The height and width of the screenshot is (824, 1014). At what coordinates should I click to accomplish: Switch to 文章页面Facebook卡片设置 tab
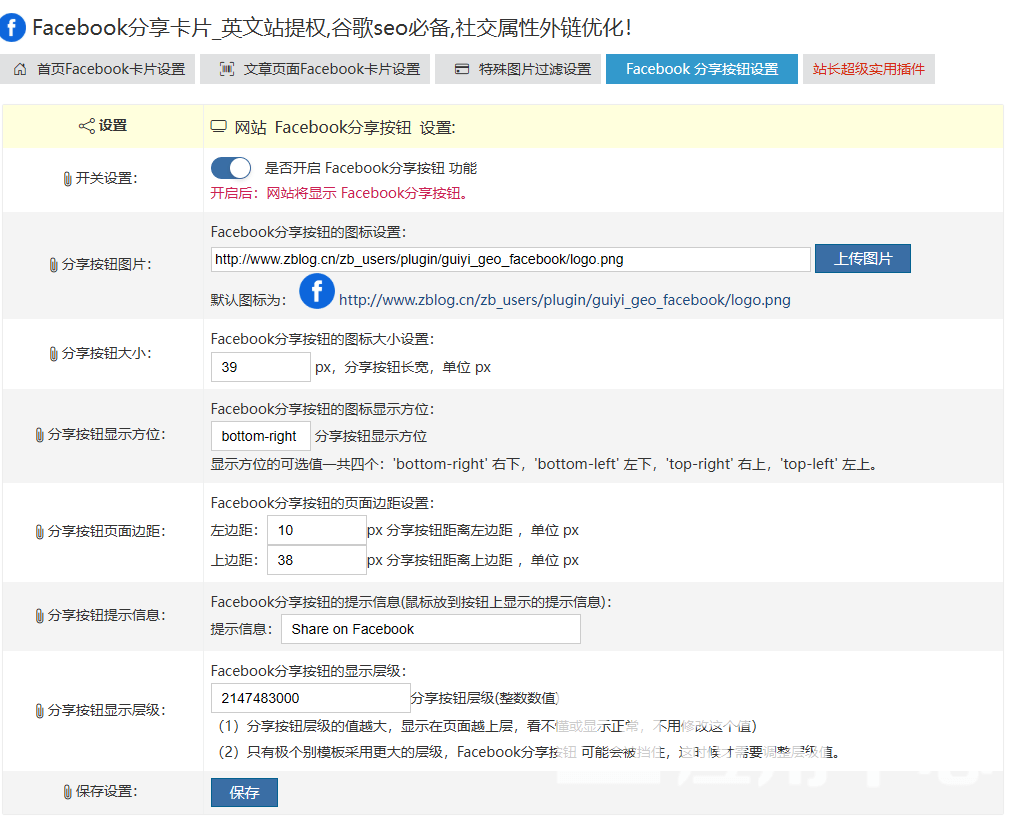click(316, 69)
